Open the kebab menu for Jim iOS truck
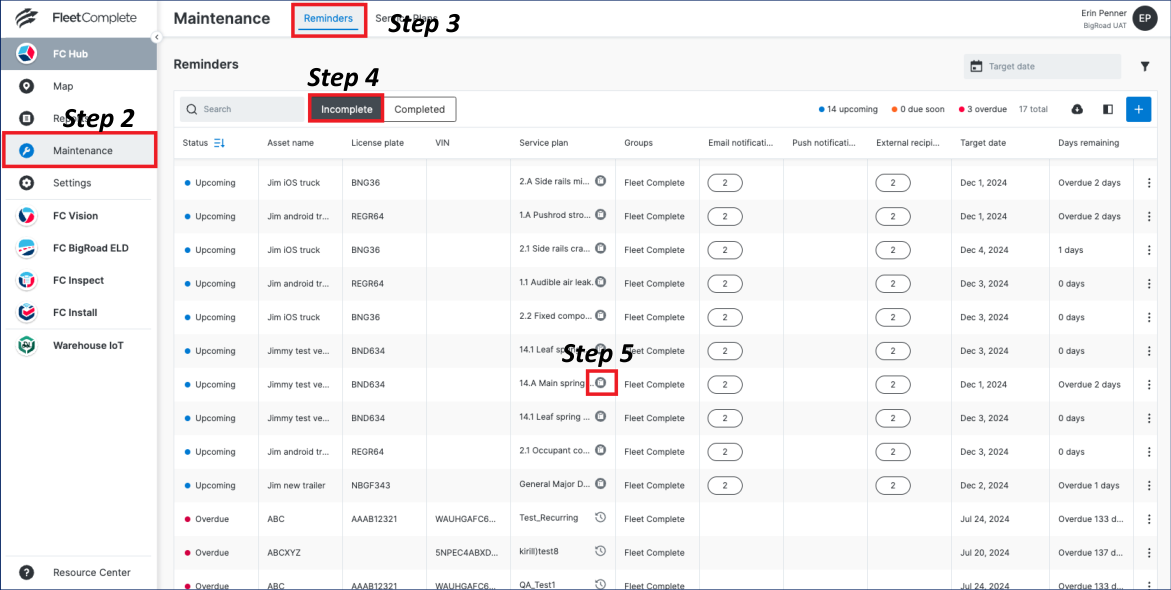 1148,182
